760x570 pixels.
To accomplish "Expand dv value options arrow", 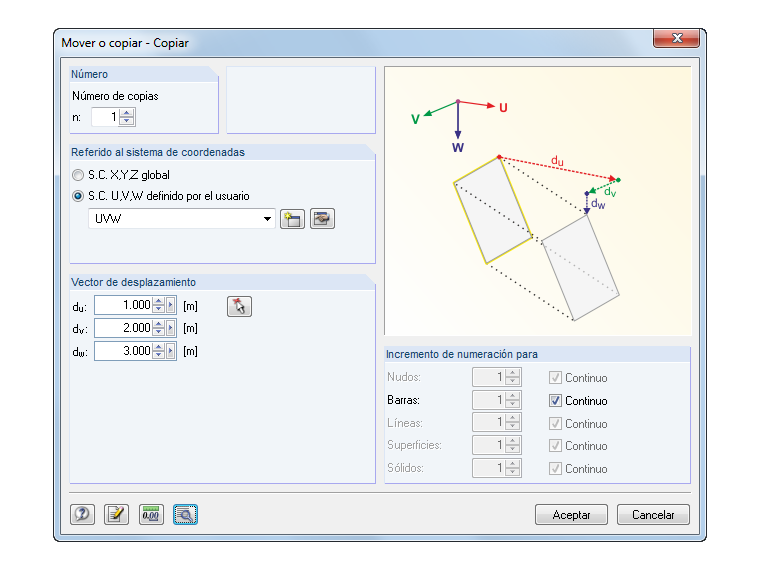I will click(171, 328).
